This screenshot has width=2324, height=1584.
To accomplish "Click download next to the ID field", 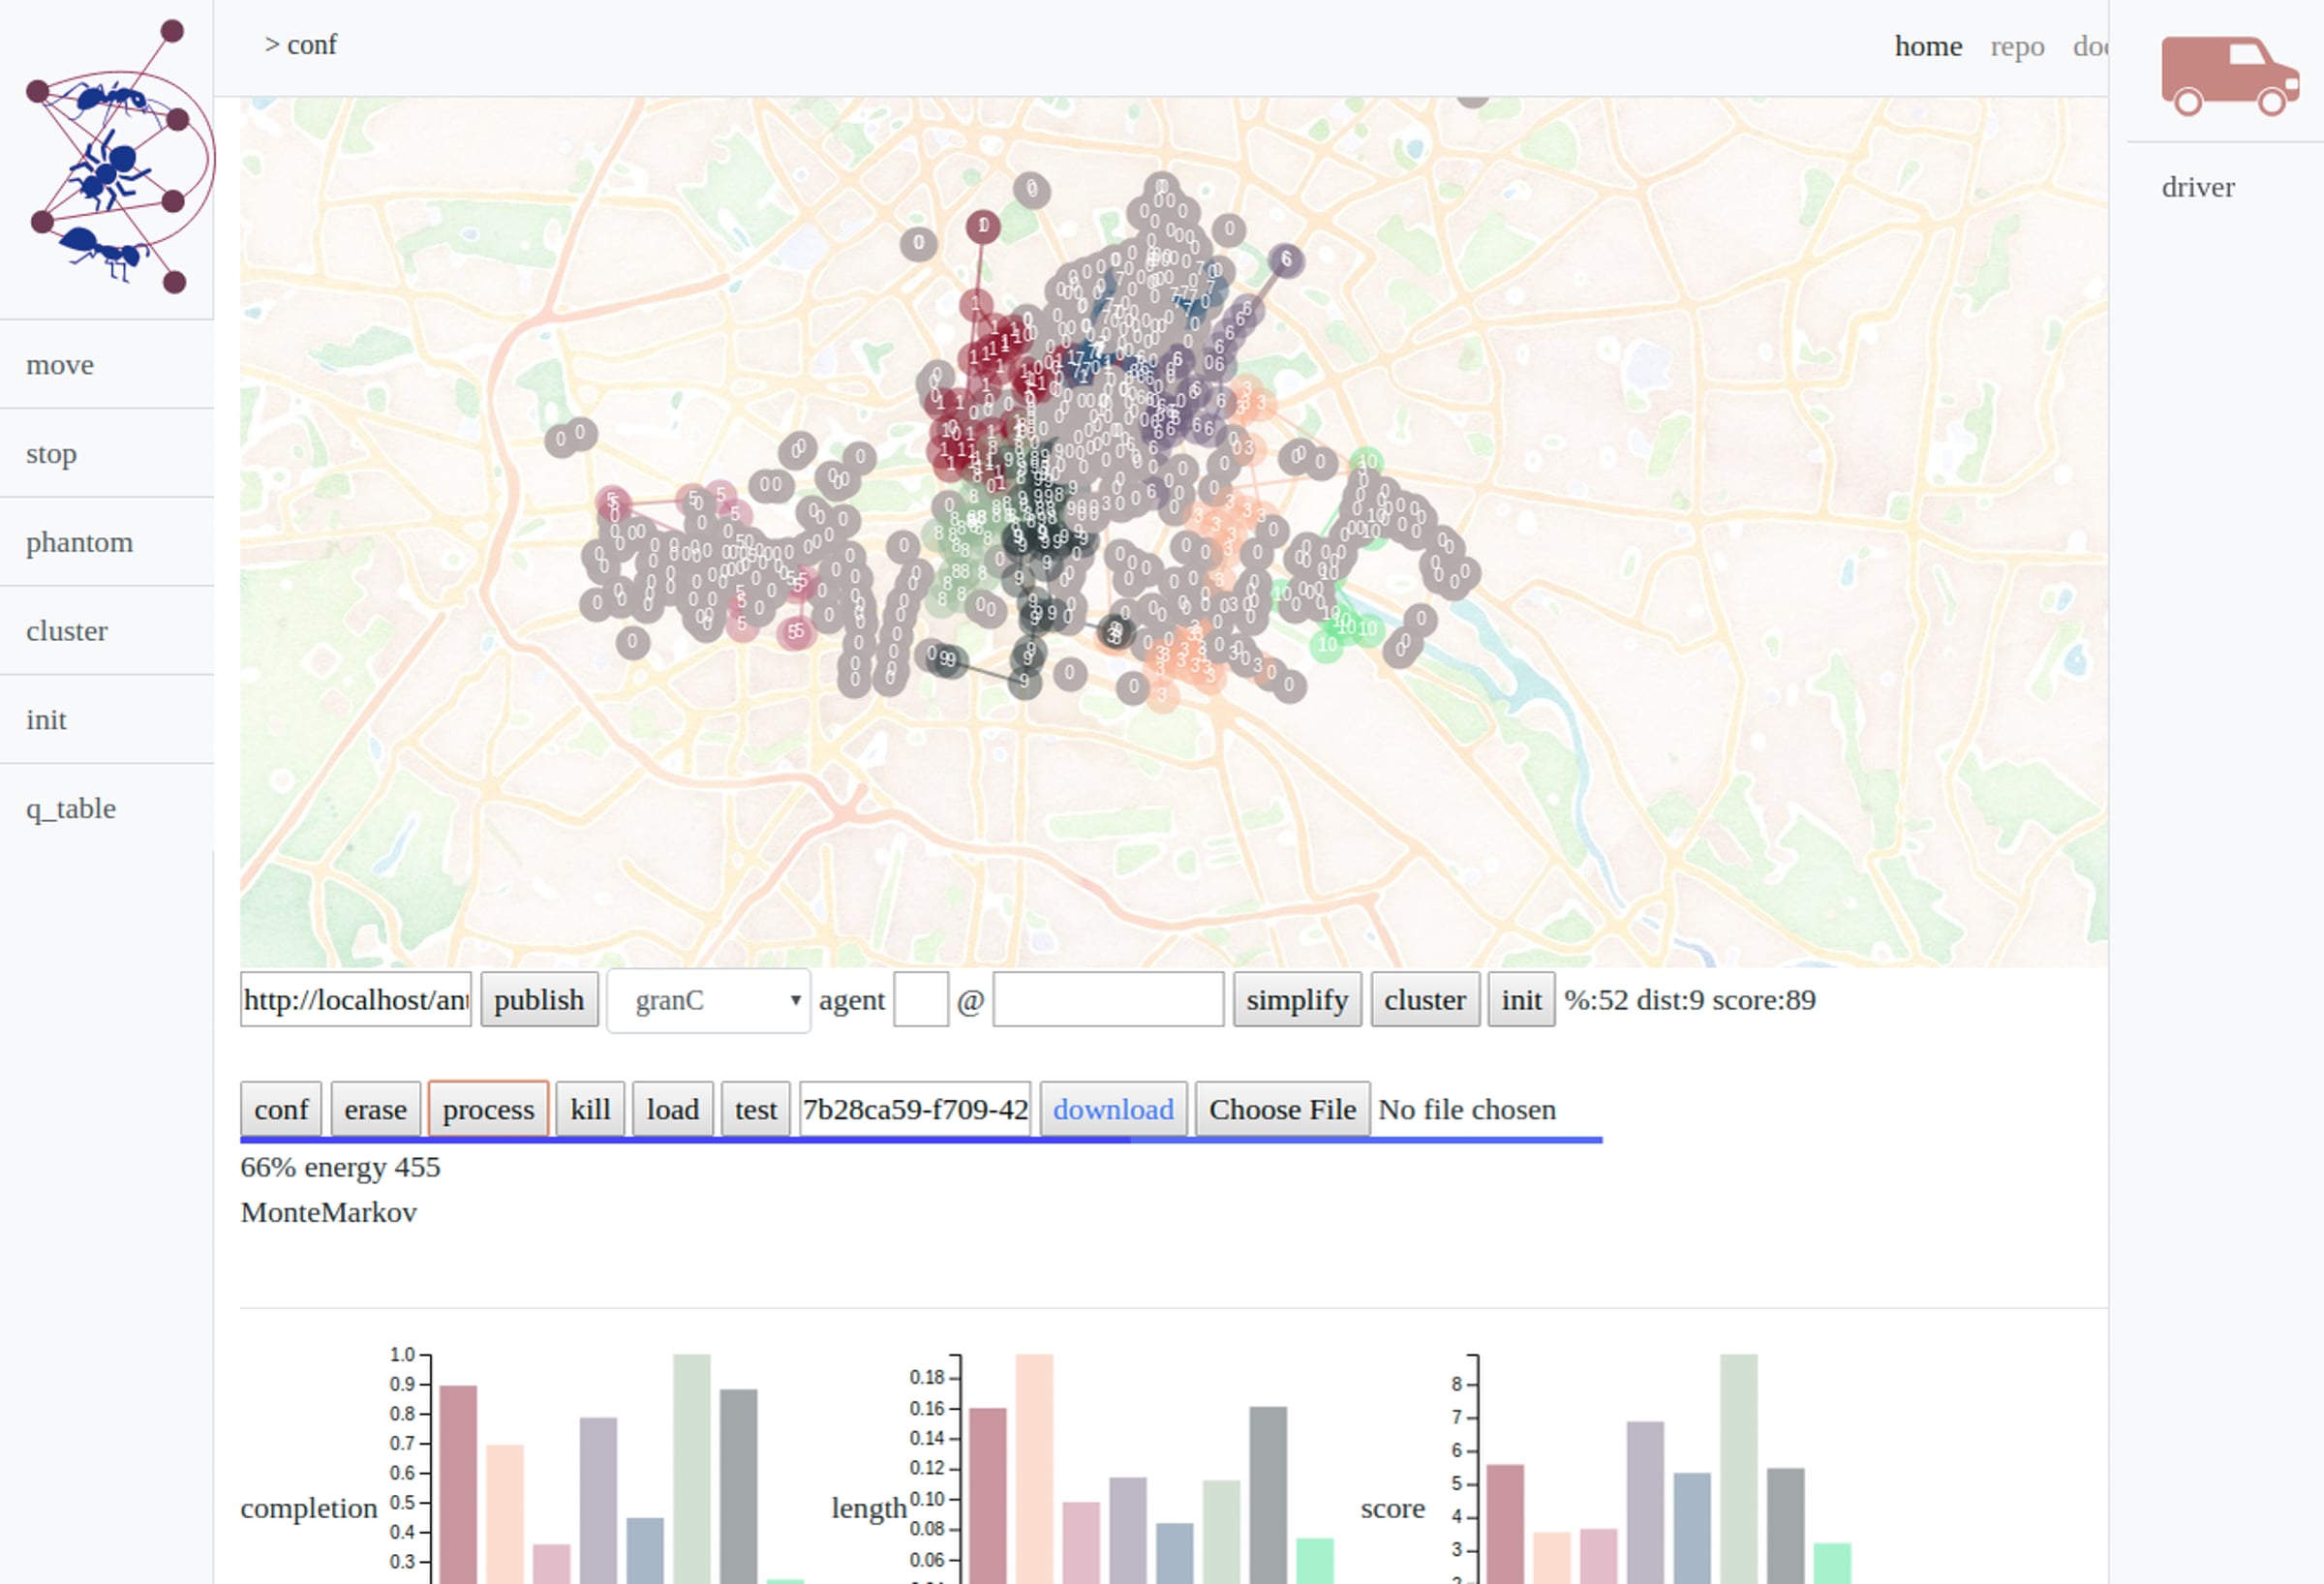I will coord(1112,1109).
